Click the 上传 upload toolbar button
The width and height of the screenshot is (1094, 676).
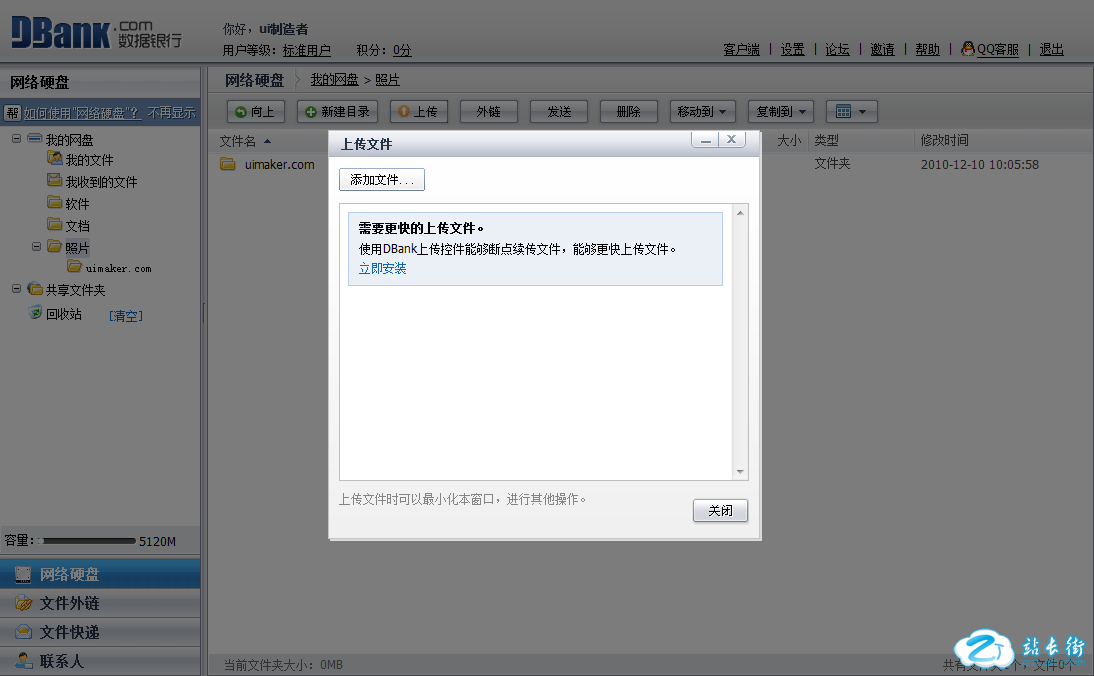(419, 112)
